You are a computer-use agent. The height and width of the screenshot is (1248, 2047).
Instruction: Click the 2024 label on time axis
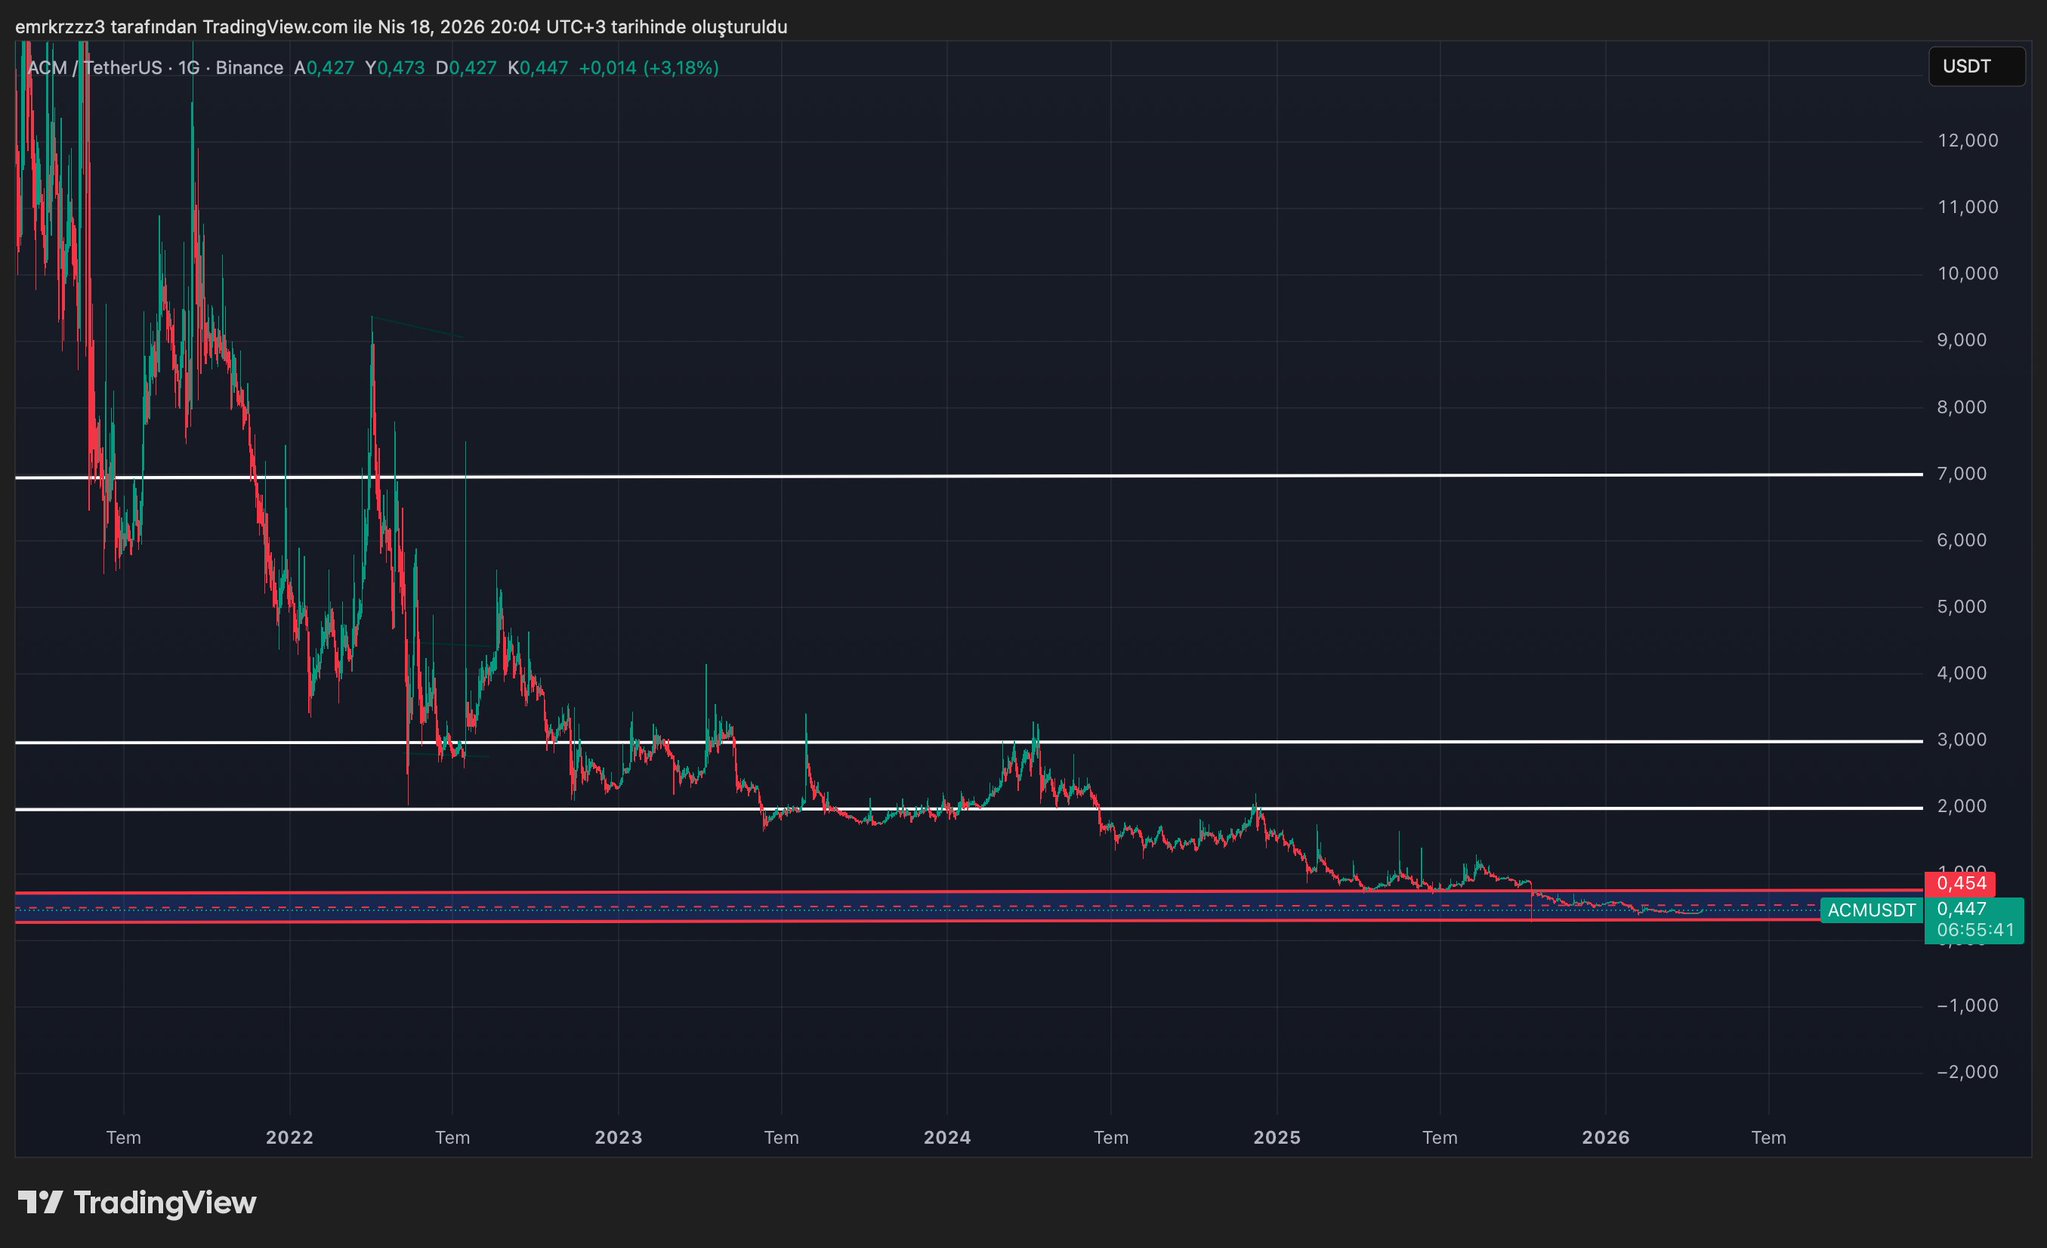[x=946, y=1137]
